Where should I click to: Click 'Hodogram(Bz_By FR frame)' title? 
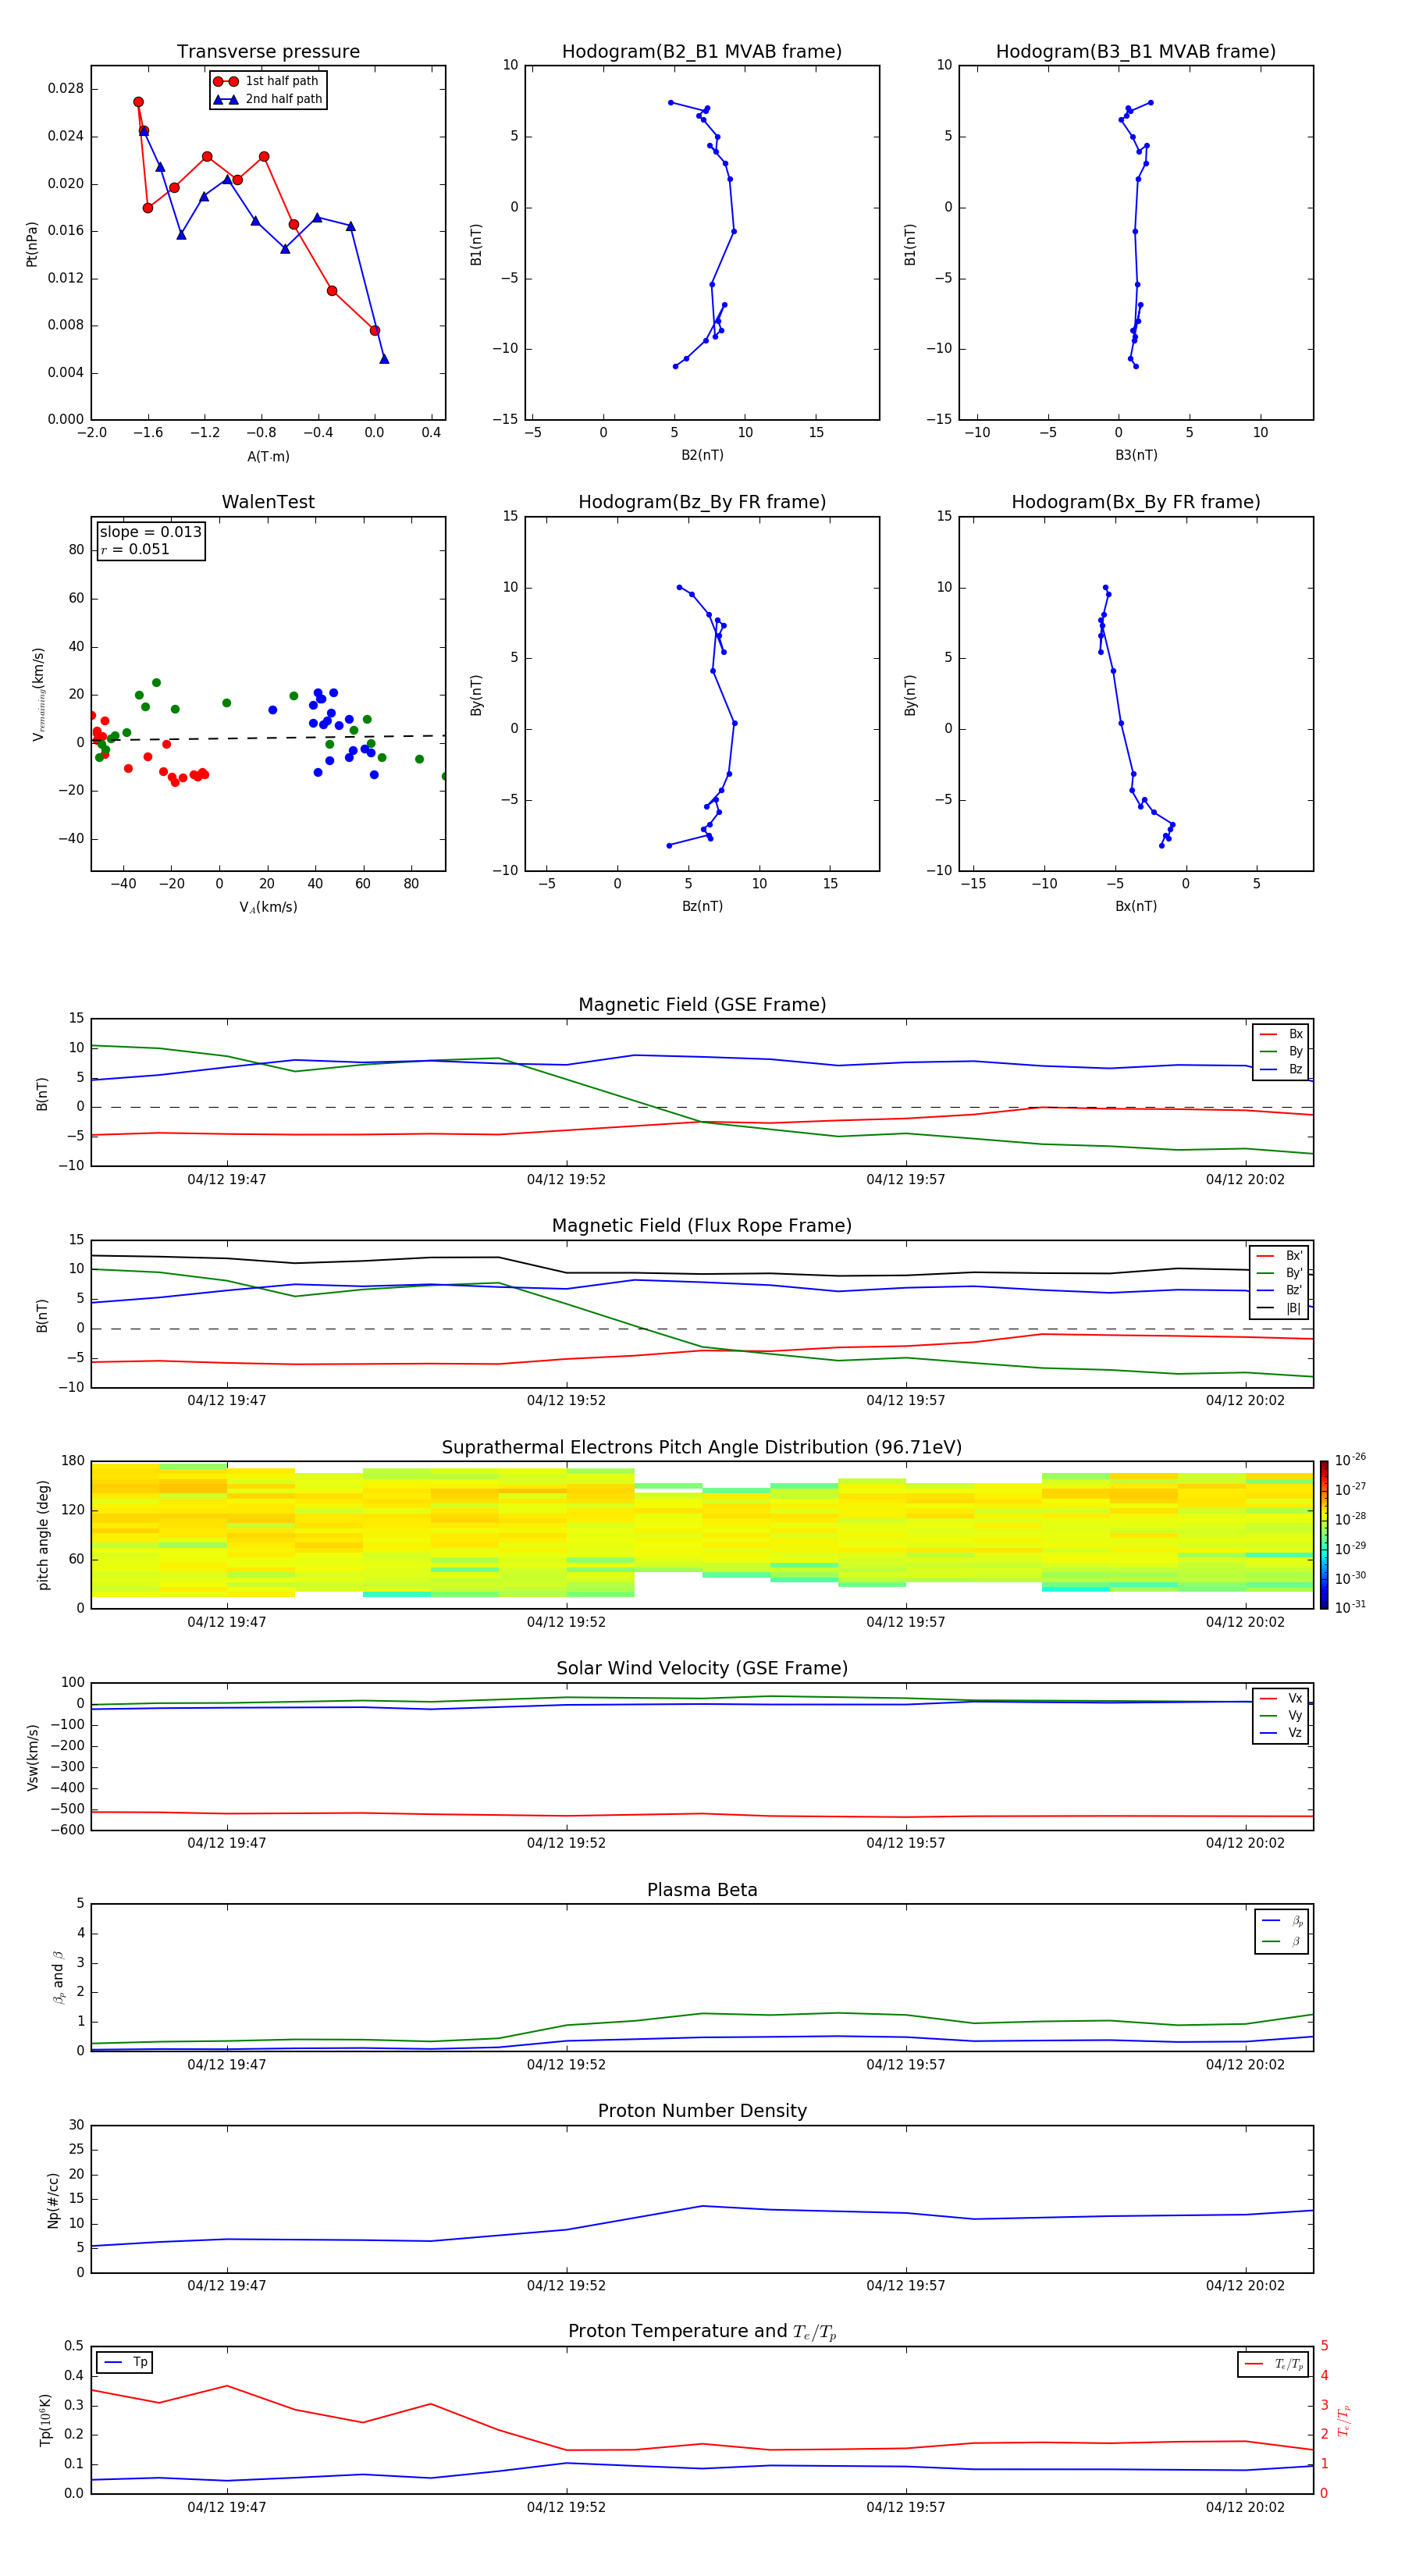pyautogui.click(x=702, y=502)
